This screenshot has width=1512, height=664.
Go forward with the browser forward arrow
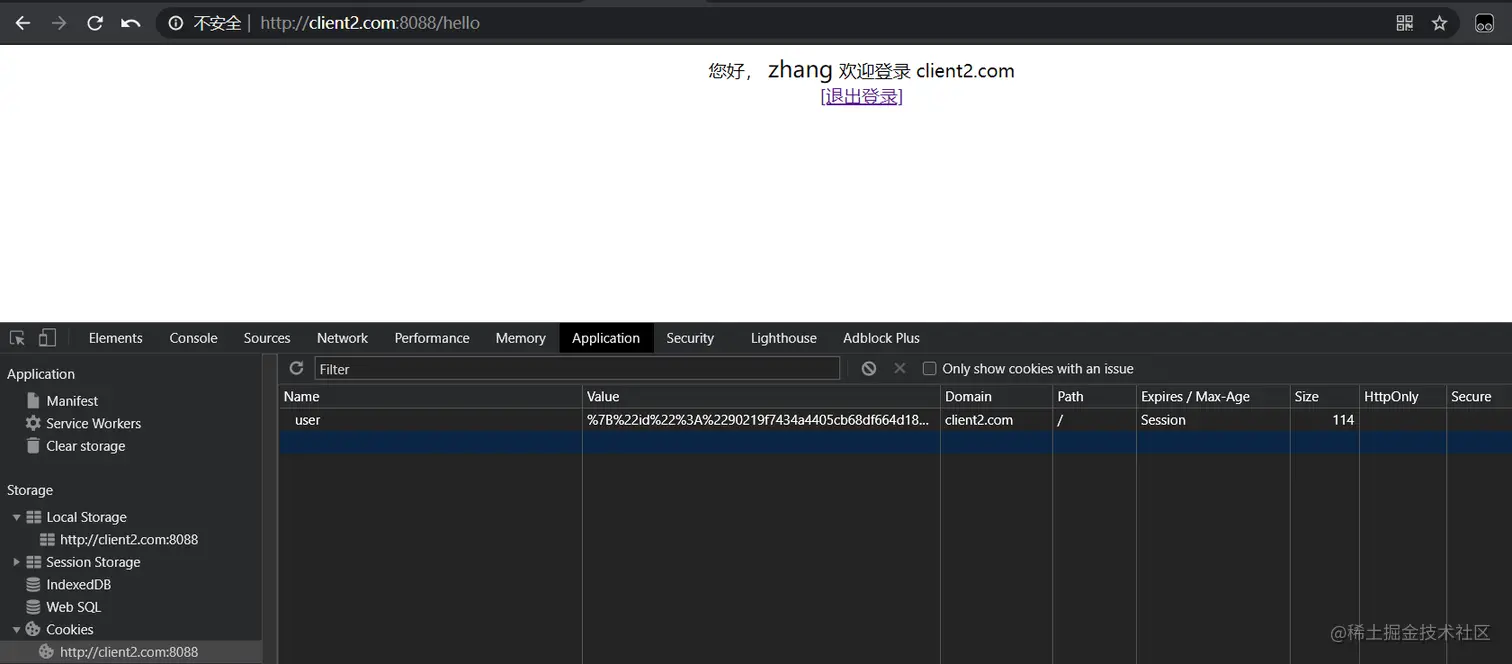click(x=59, y=23)
